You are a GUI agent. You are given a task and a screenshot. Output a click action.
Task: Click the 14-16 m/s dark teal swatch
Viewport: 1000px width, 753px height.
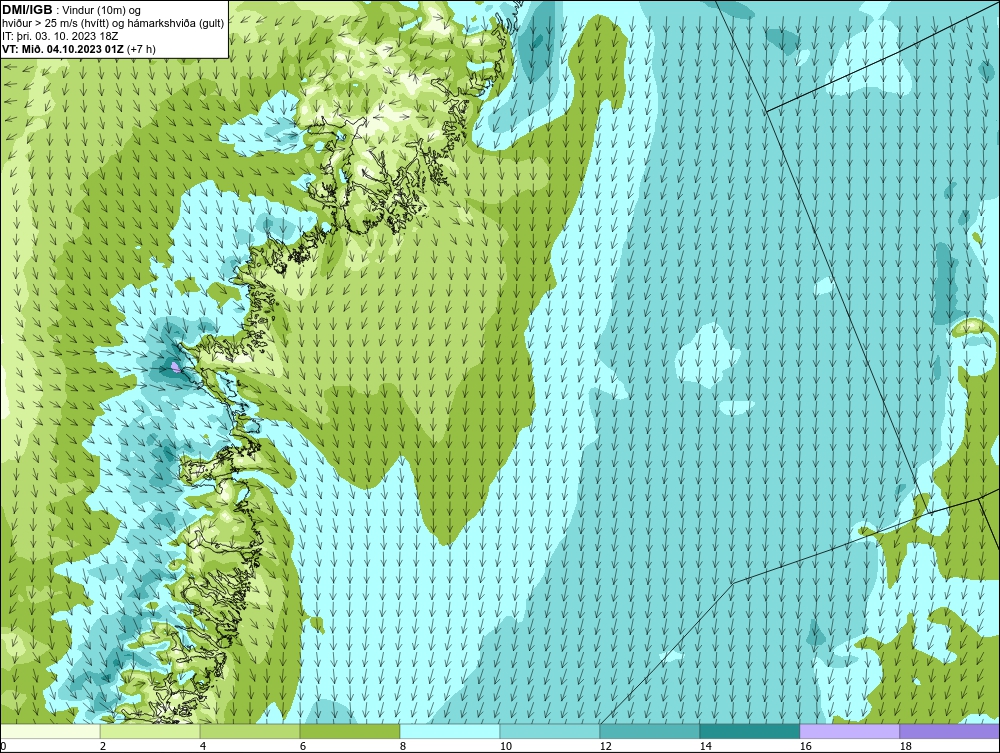[x=749, y=731]
